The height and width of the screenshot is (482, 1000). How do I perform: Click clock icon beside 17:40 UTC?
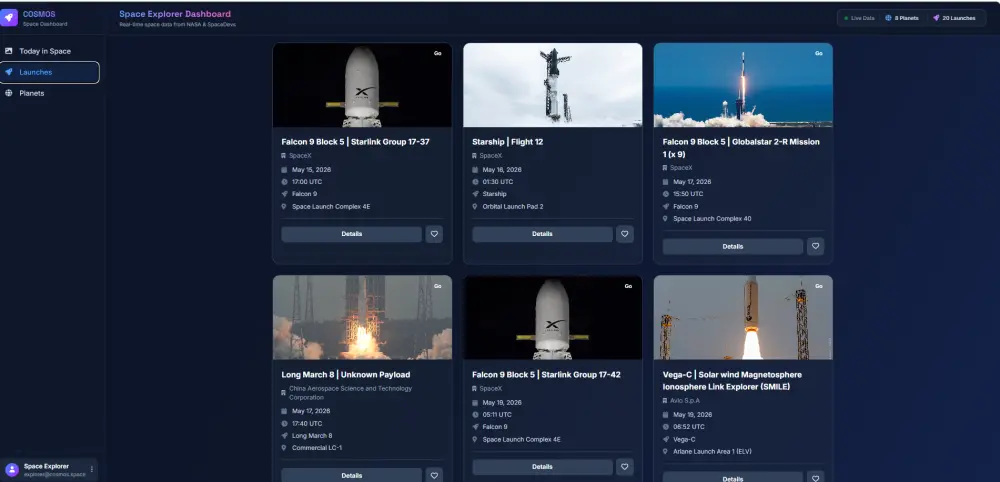coord(284,423)
